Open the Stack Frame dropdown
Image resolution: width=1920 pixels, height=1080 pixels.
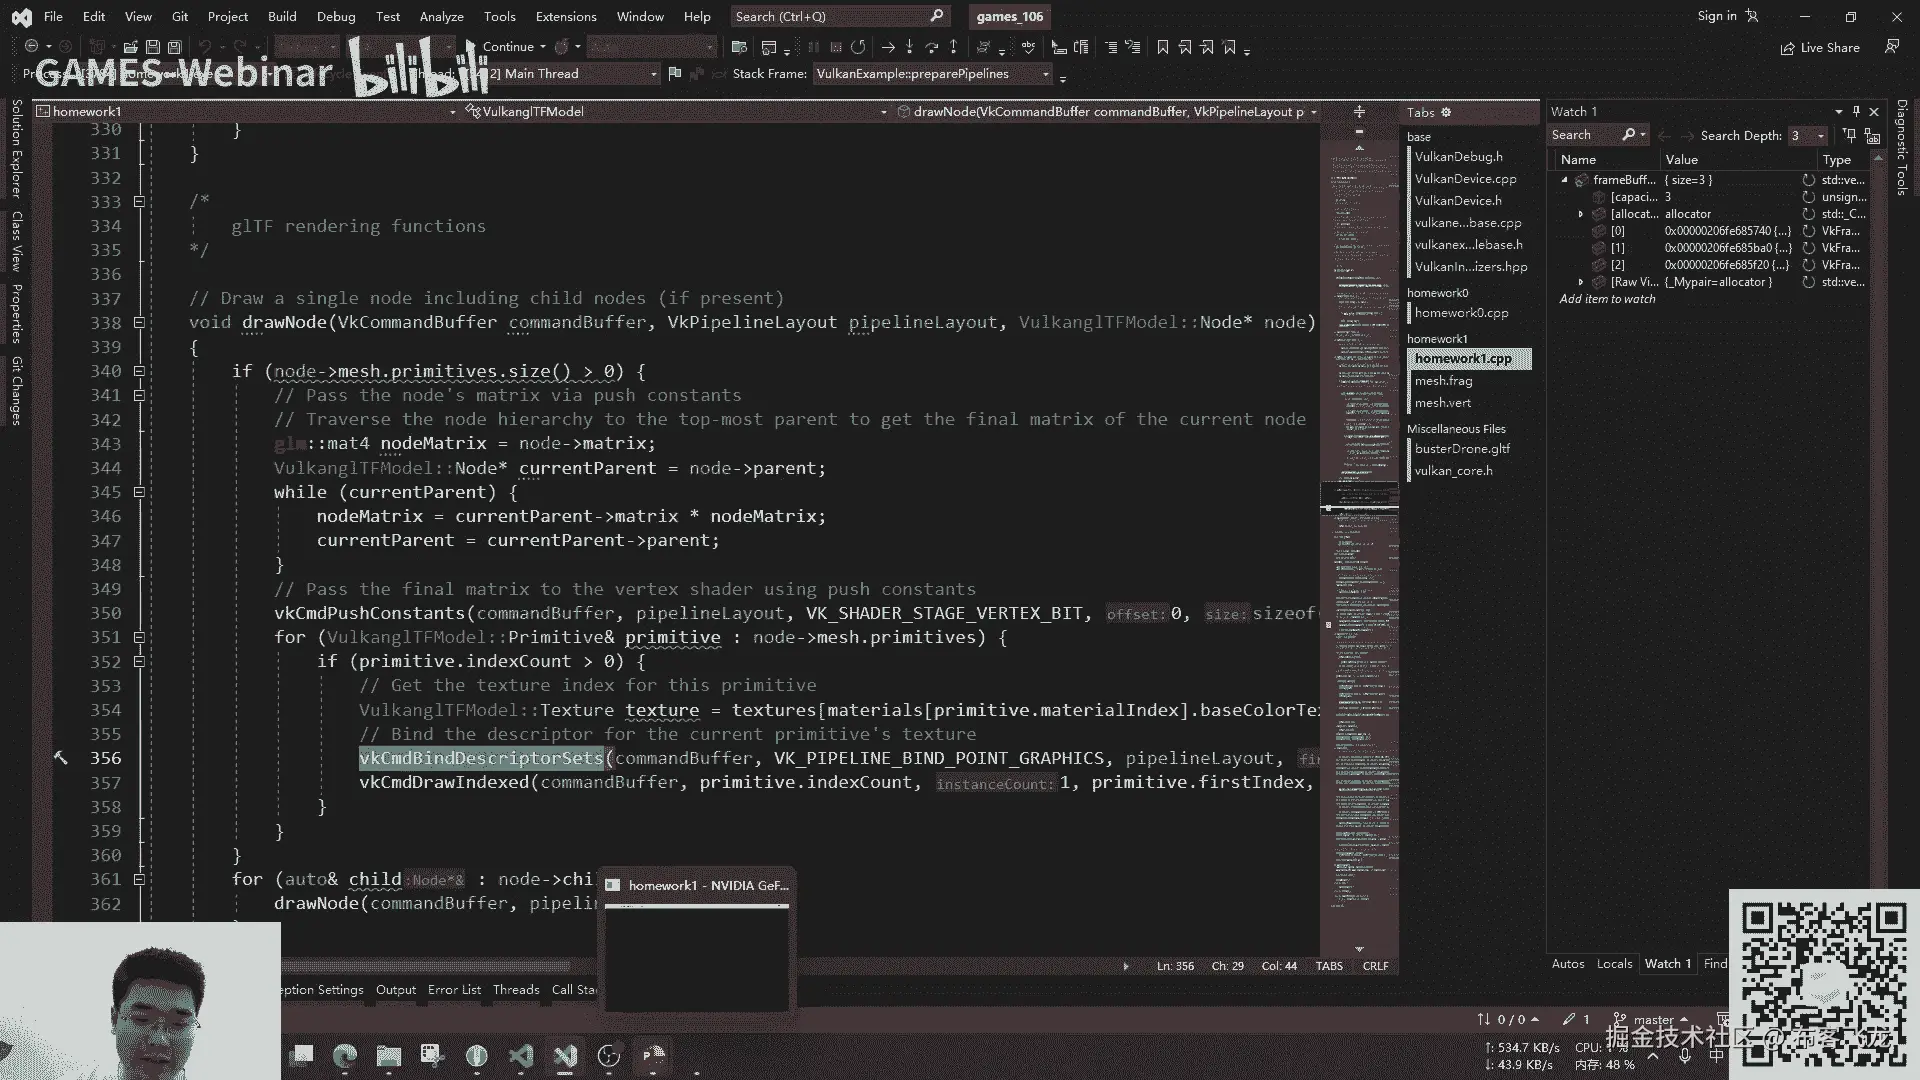(1046, 74)
